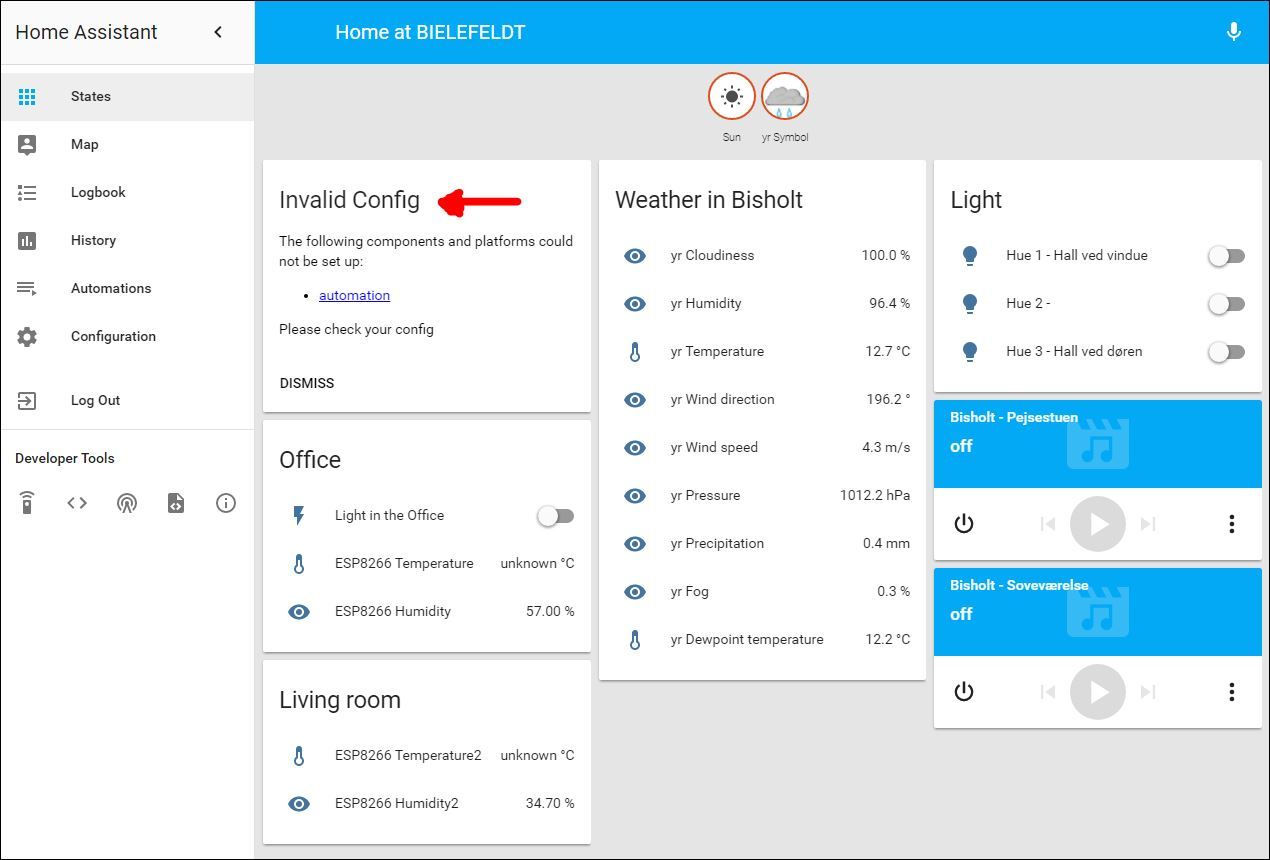Click the Sun weather icon
The width and height of the screenshot is (1270, 860).
[731, 95]
